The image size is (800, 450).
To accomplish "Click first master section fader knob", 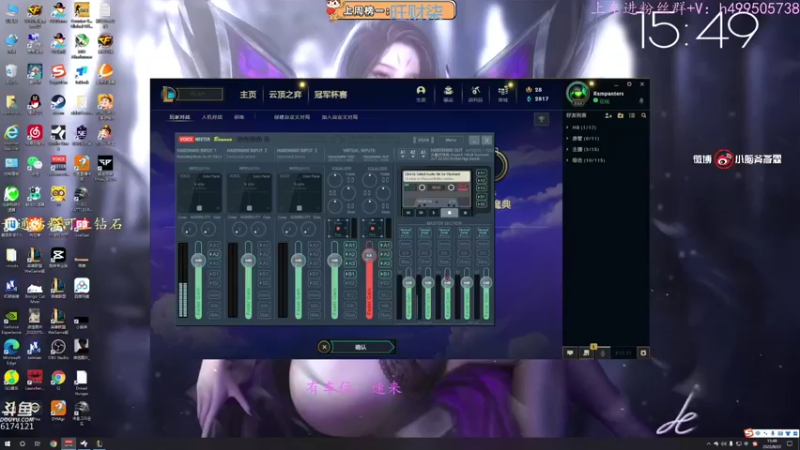I will (x=409, y=282).
